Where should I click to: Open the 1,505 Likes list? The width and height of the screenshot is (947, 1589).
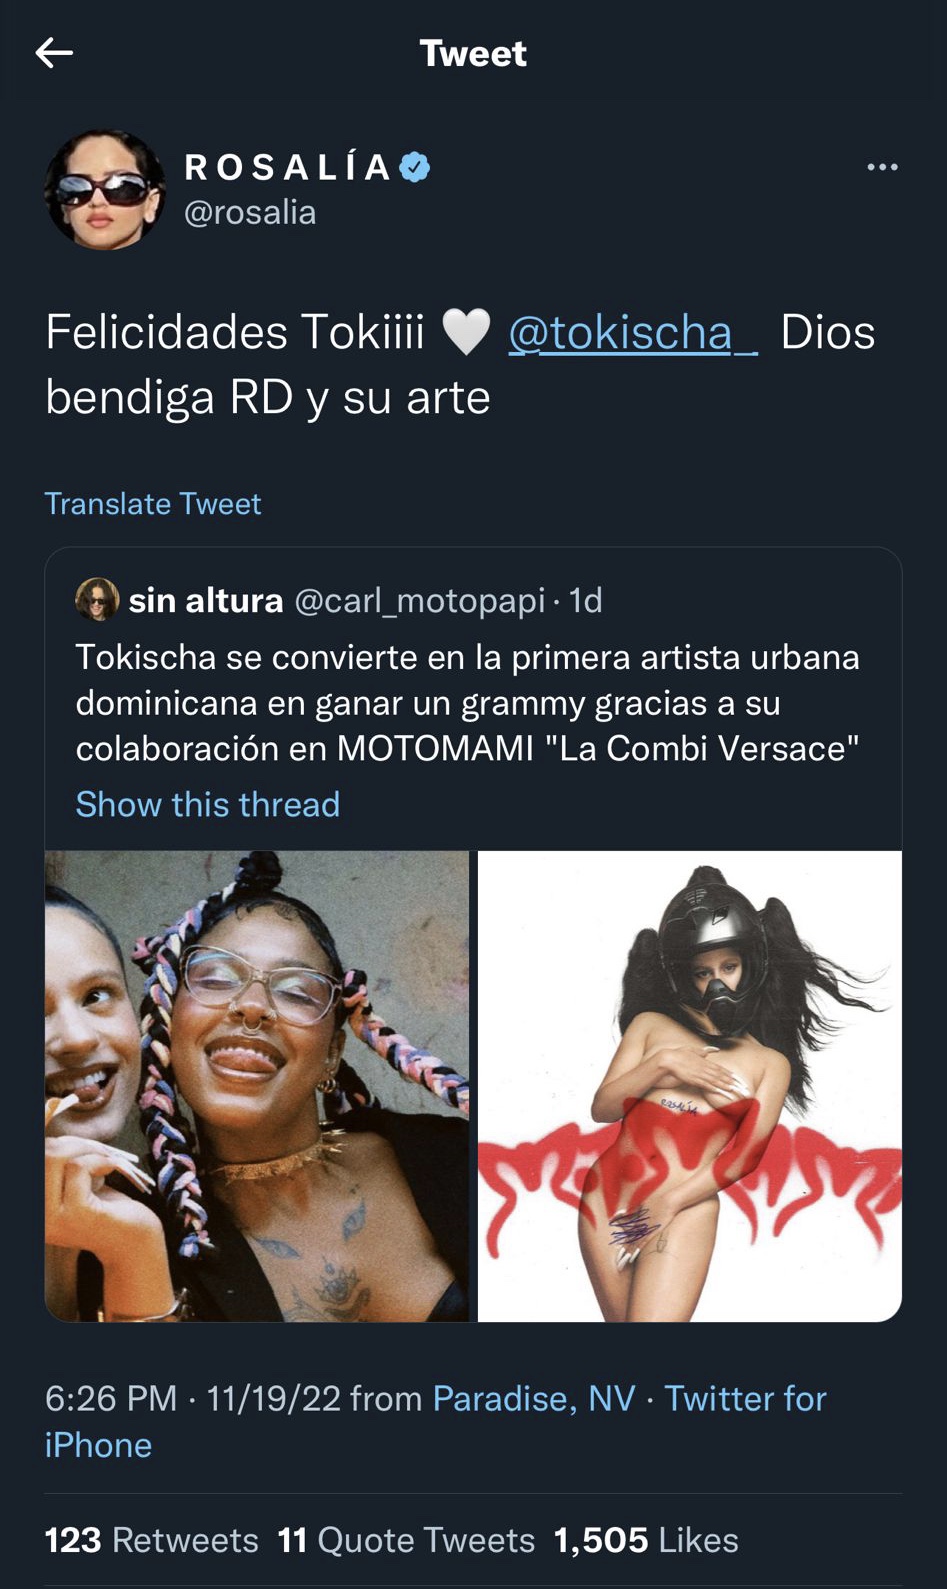pyautogui.click(x=646, y=1540)
